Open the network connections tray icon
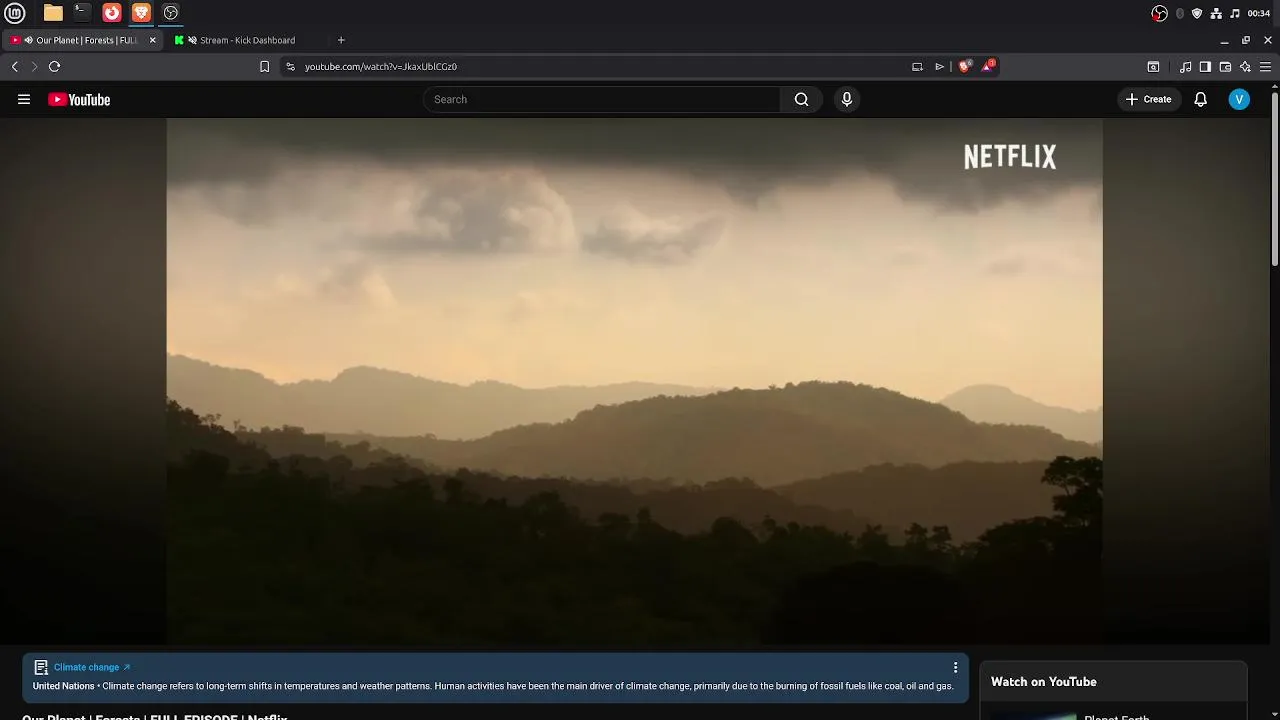The width and height of the screenshot is (1280, 720). pos(1216,13)
